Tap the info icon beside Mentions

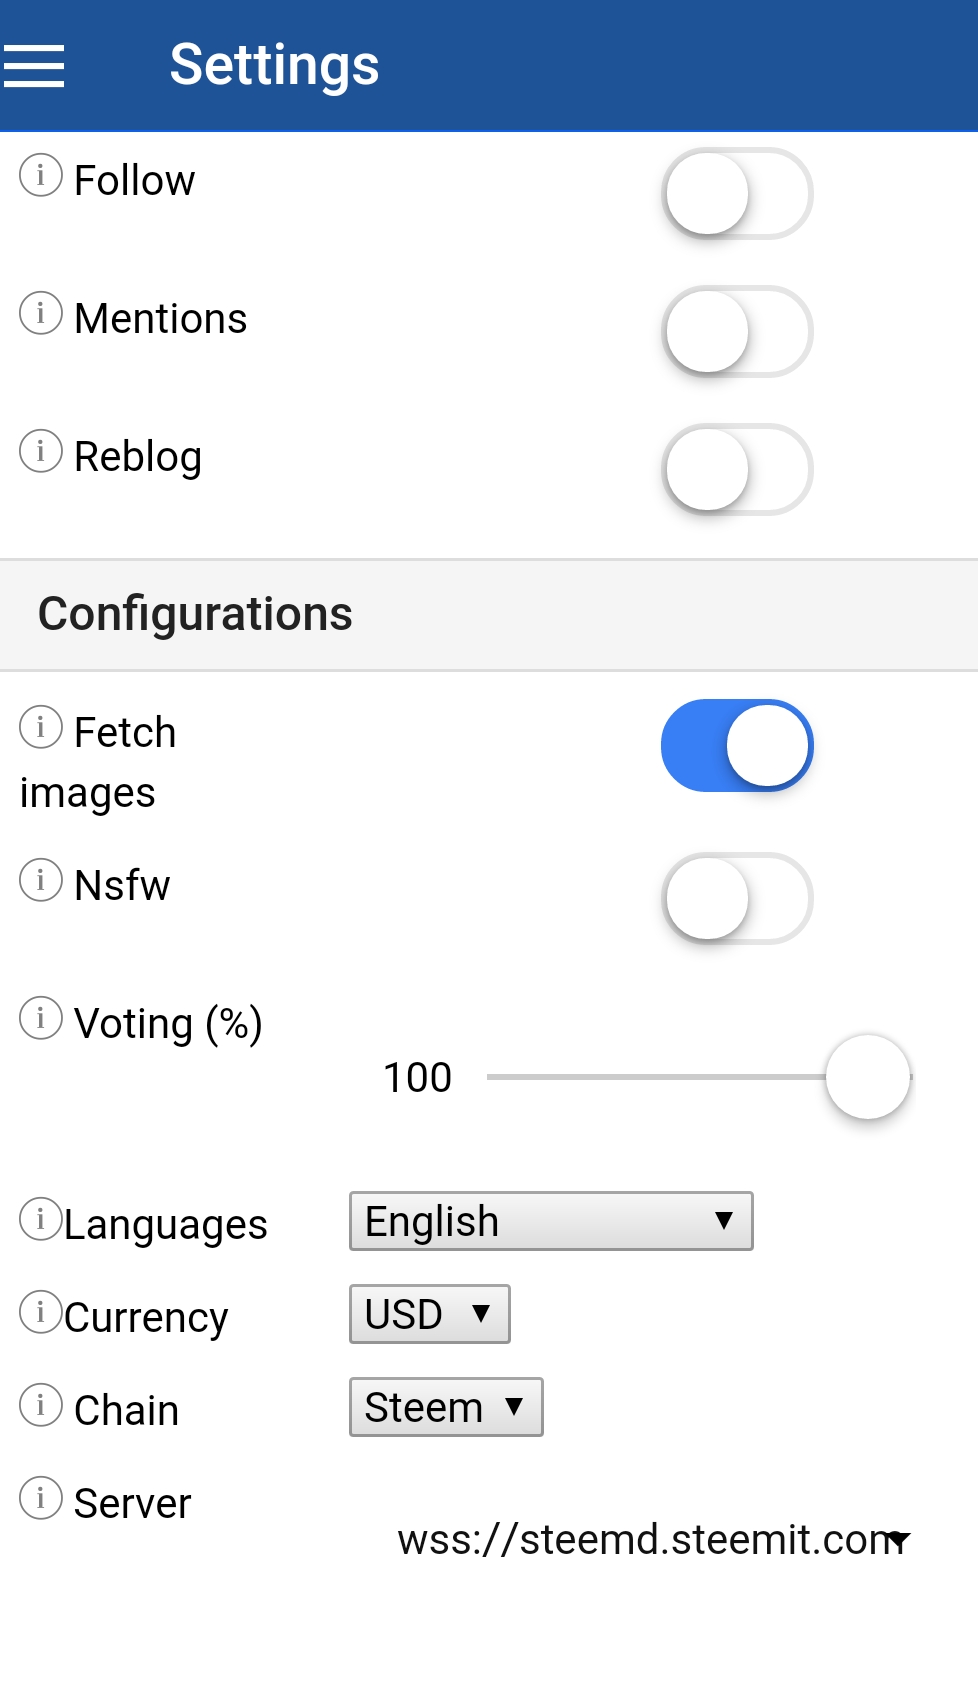coord(41,314)
